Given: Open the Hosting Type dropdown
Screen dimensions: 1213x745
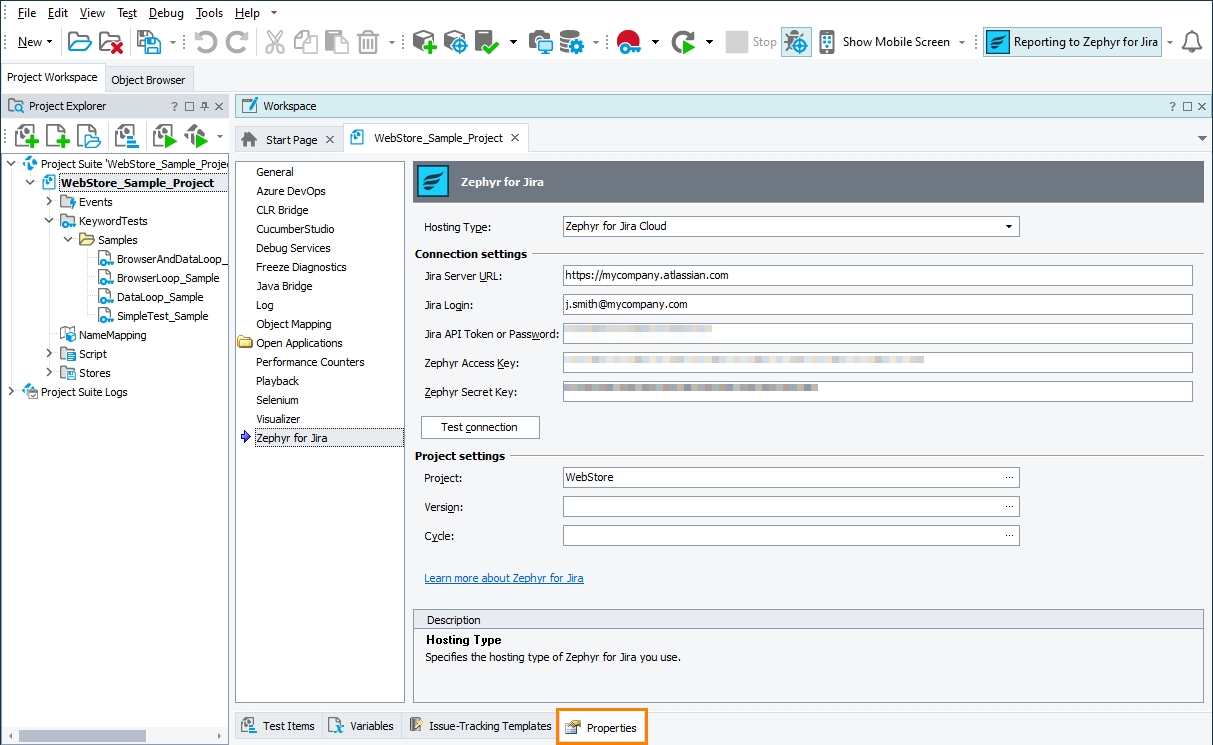Looking at the screenshot, I should pyautogui.click(x=1009, y=227).
